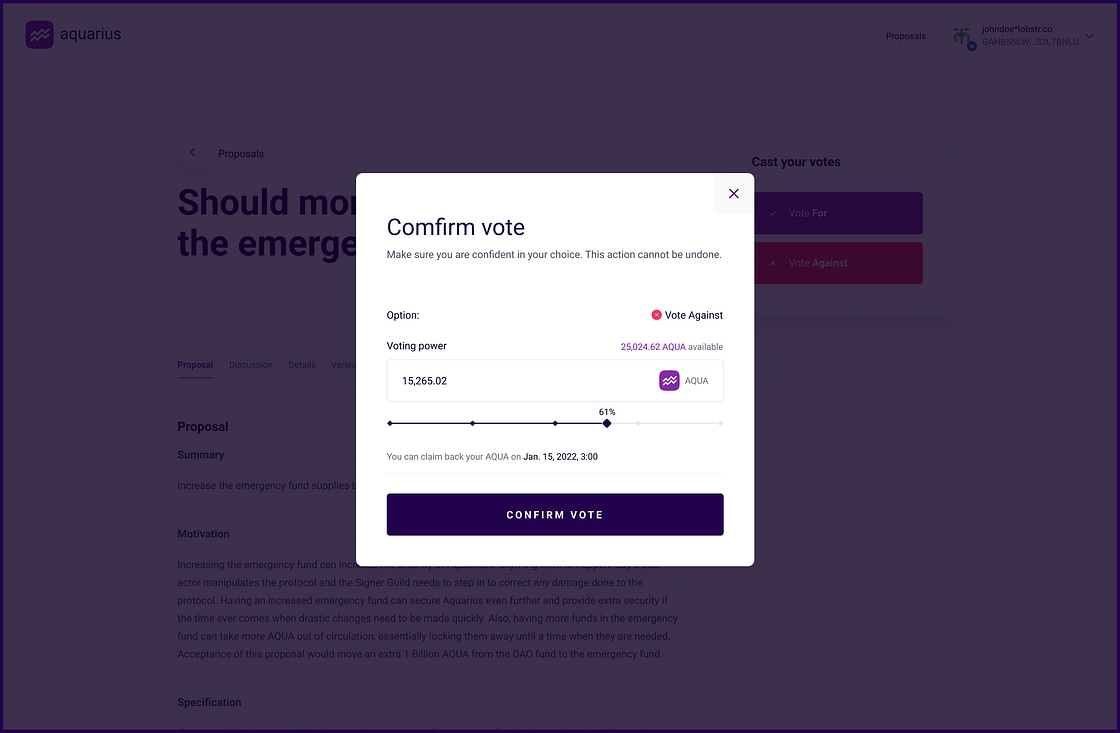Click the Aquarius logo icon
The width and height of the screenshot is (1120, 733).
point(39,35)
